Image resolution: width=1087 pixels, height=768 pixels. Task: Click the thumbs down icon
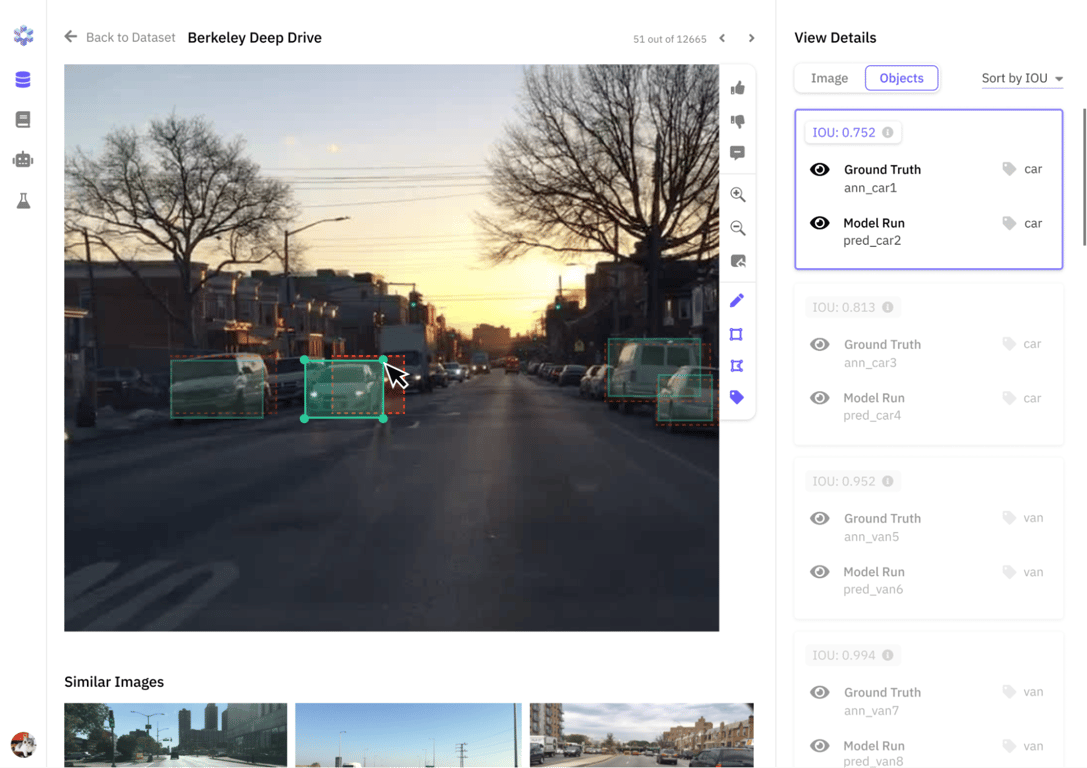tap(738, 121)
